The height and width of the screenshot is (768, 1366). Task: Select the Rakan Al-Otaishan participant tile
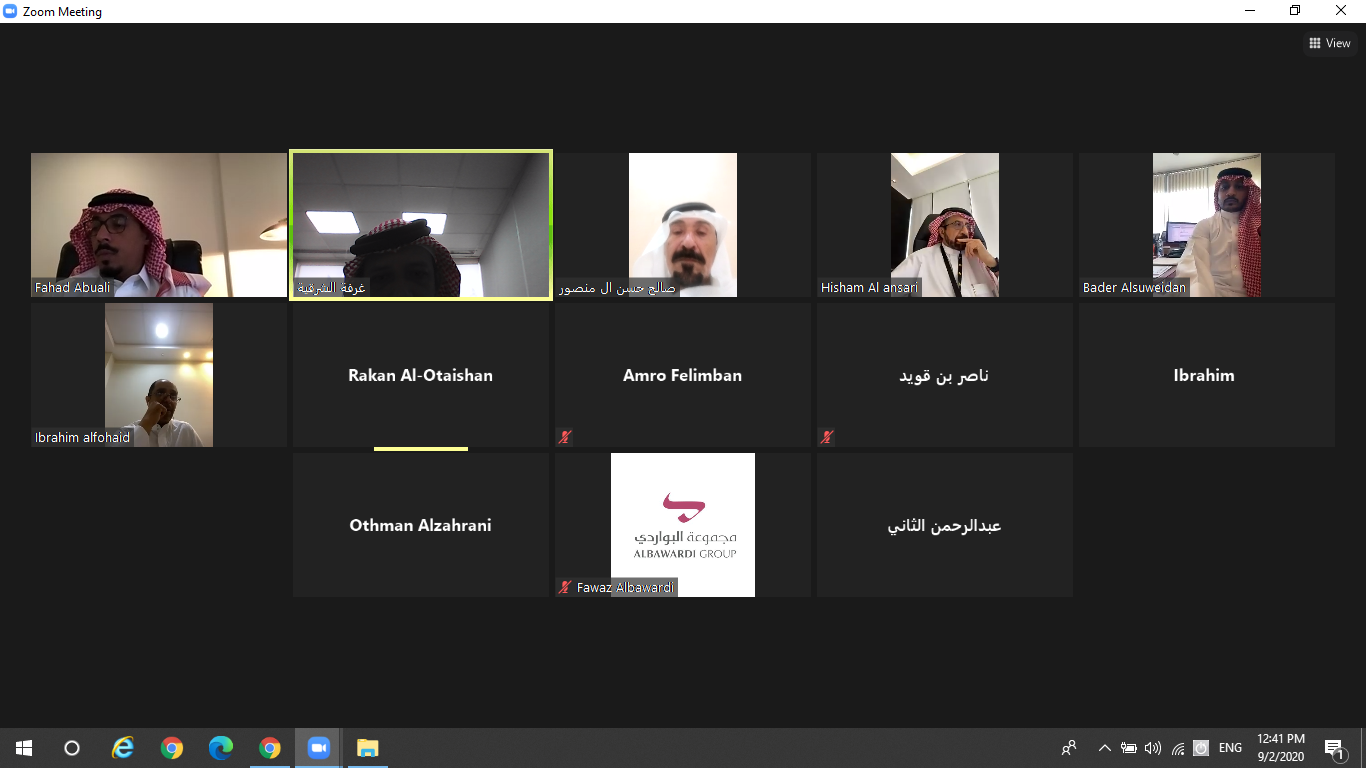coord(420,375)
